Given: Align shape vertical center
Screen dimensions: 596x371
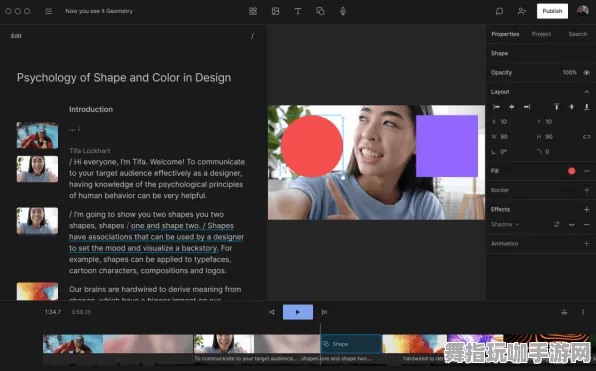Looking at the screenshot, I should (572, 107).
